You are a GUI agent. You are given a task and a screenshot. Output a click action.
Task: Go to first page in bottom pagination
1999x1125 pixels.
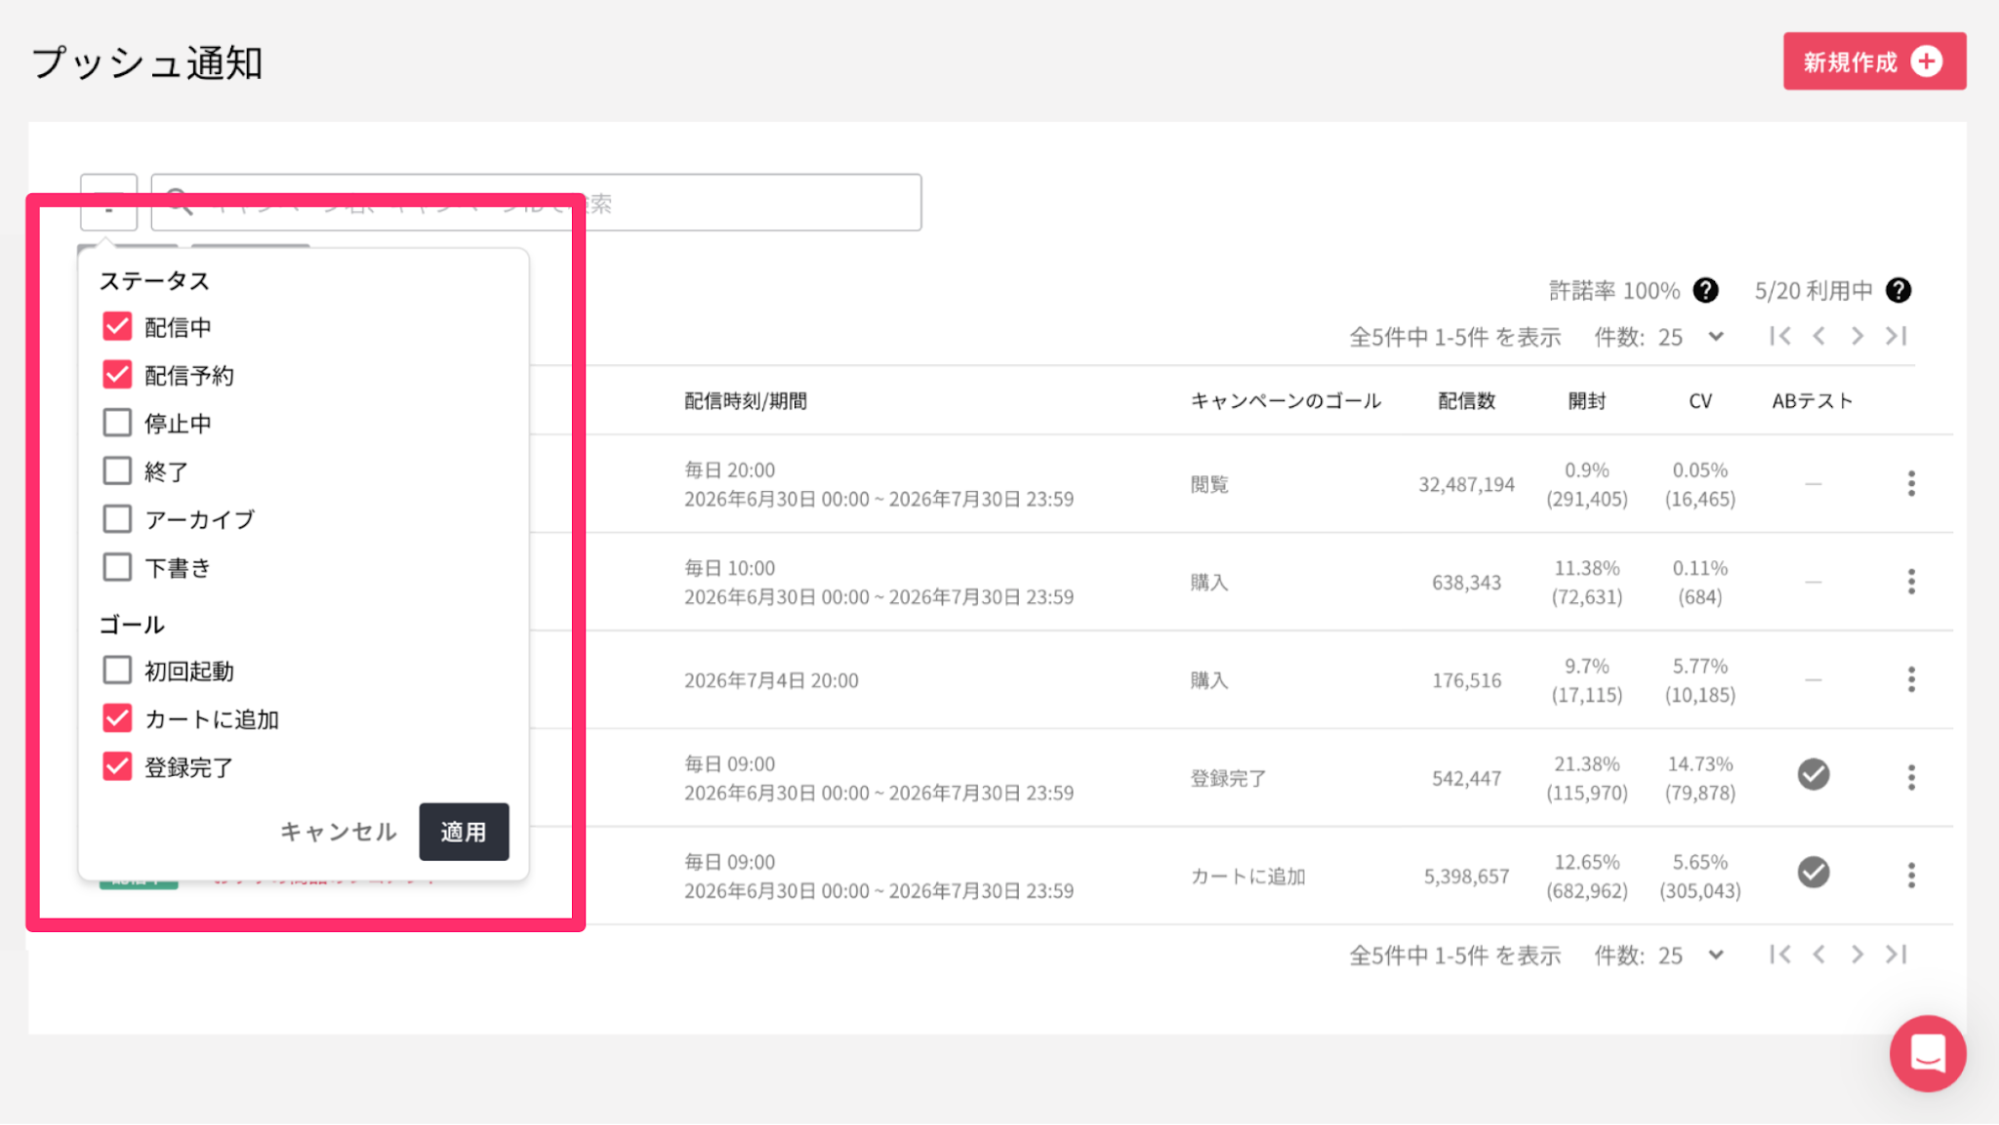(x=1780, y=954)
